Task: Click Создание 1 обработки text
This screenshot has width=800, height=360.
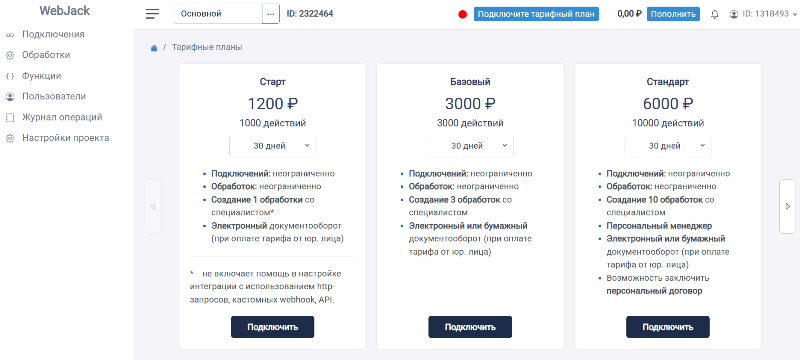Action: (257, 200)
